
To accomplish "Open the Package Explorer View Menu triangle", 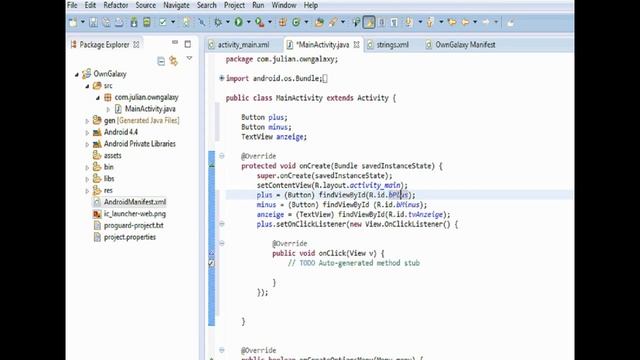I will coord(189,59).
